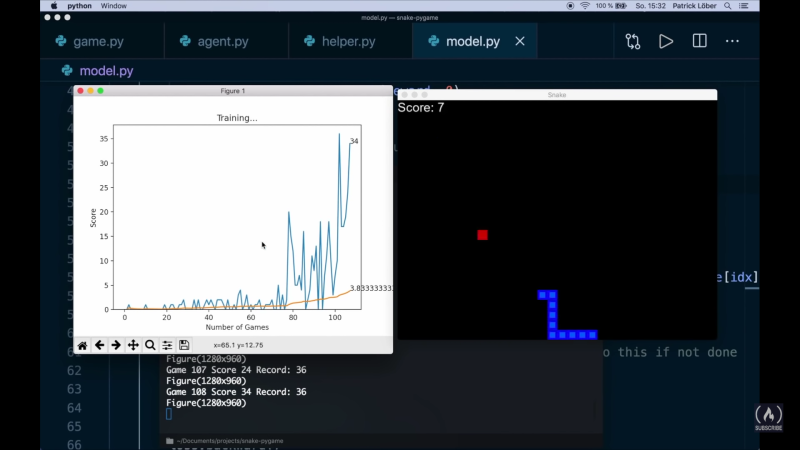
Task: Go forward to next plot view
Action: click(x=116, y=345)
